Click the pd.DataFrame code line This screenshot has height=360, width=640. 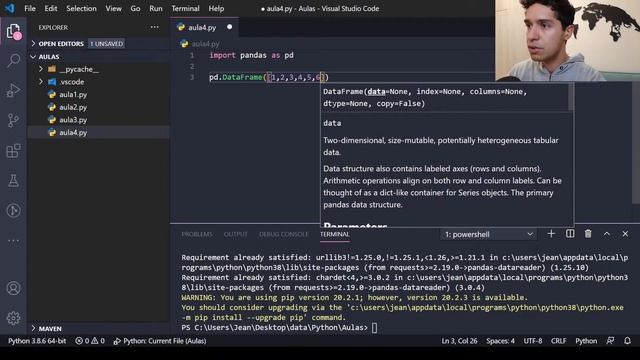pyautogui.click(x=269, y=77)
